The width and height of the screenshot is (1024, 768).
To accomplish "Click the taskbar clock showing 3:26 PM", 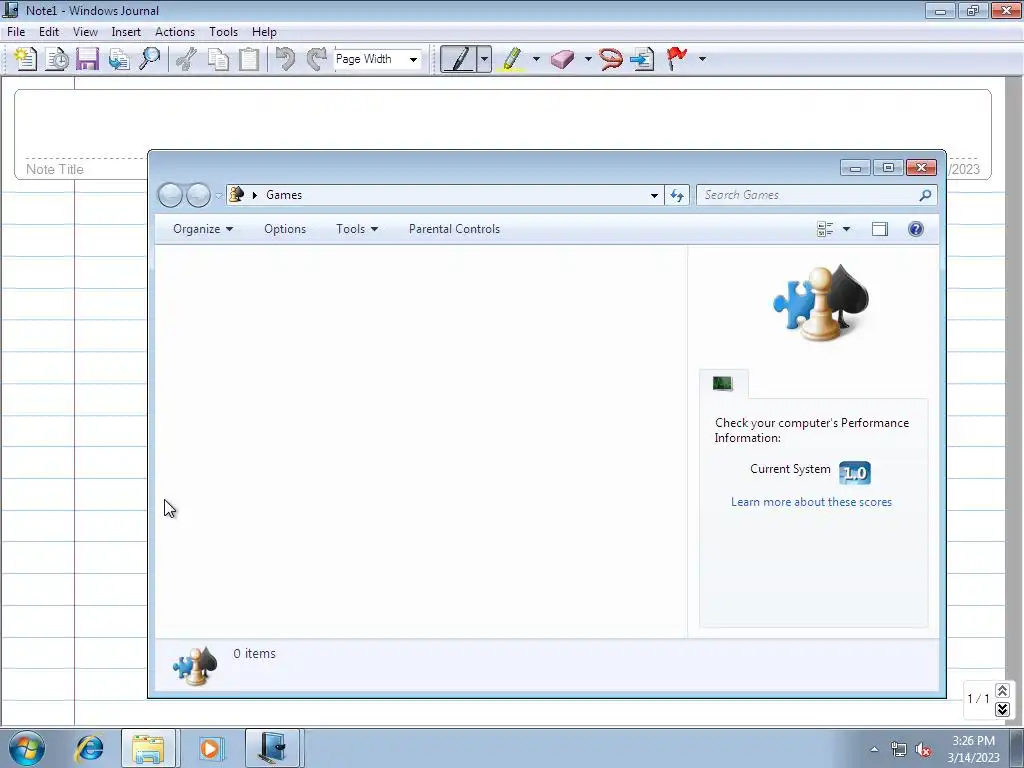I will pyautogui.click(x=973, y=741).
